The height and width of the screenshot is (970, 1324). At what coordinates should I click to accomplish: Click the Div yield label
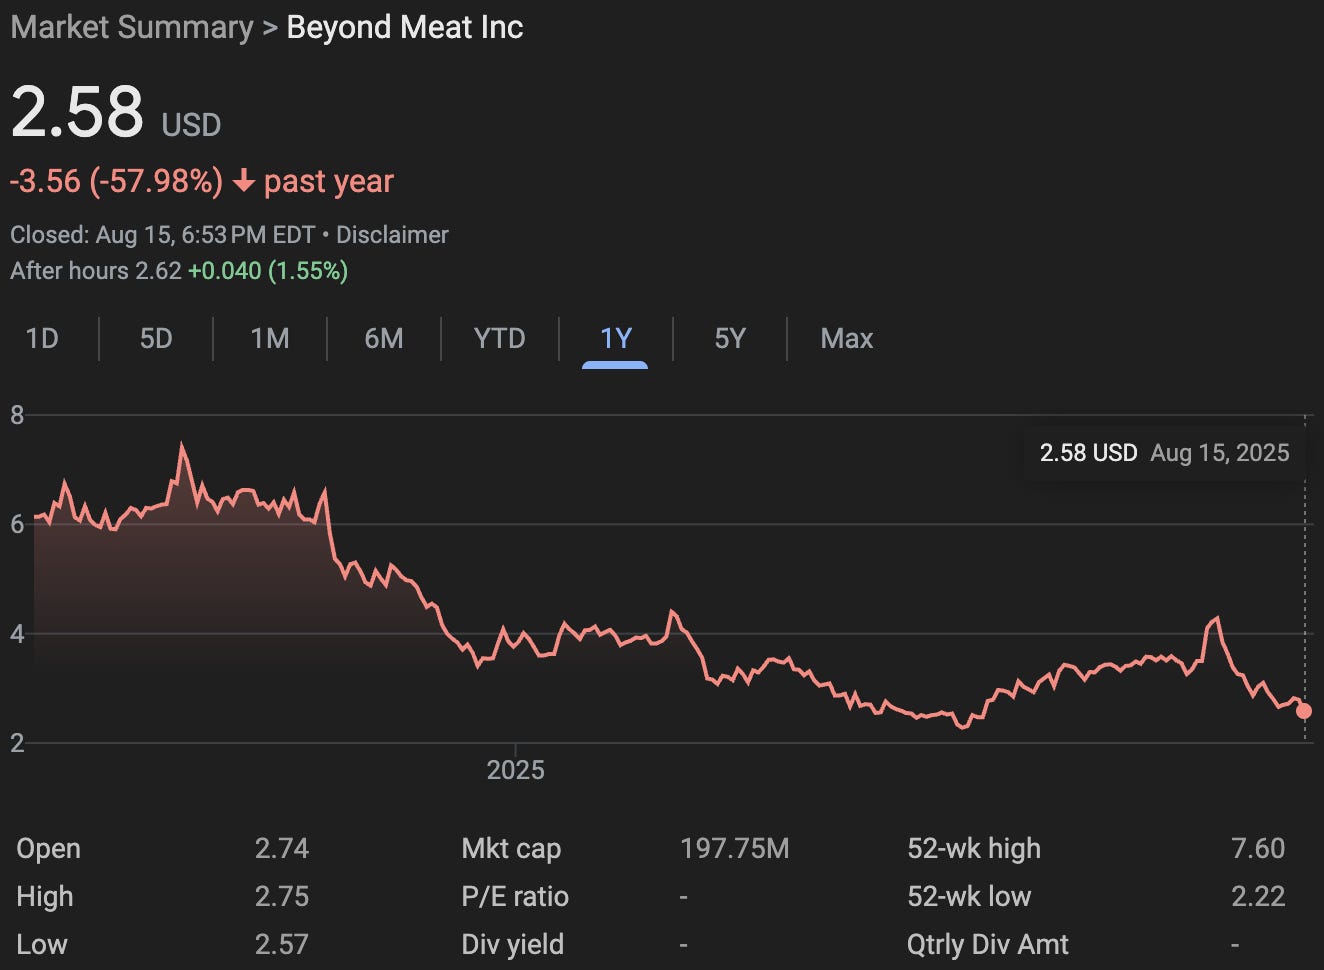tap(513, 945)
